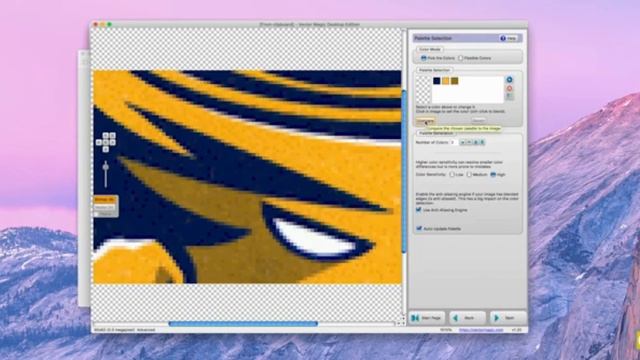Add a palette color with blue plus icon
This screenshot has height=360, width=640.
[509, 80]
